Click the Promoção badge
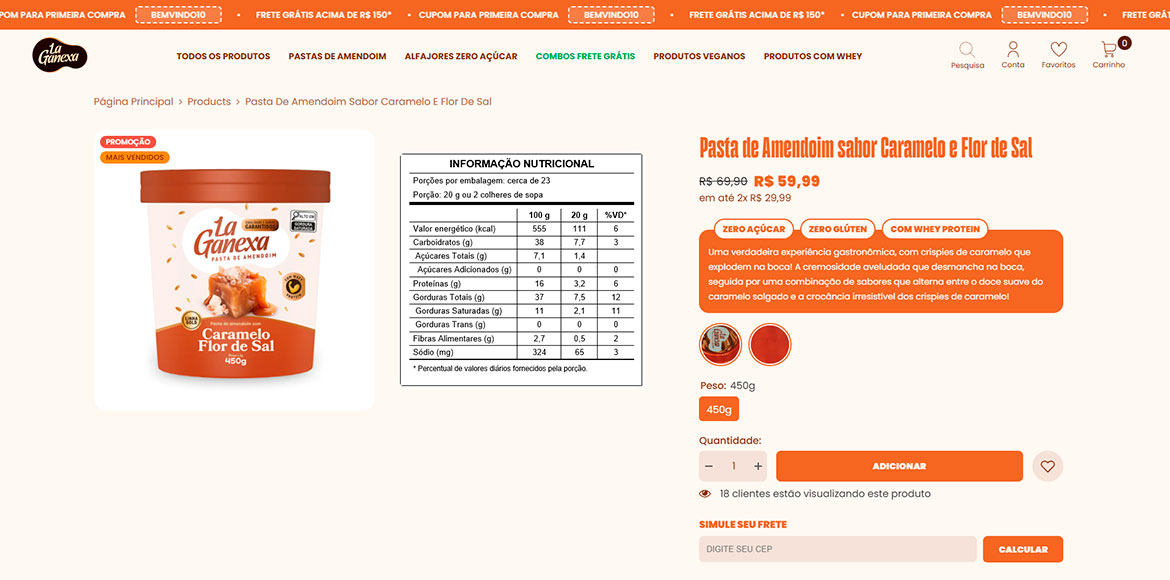The image size is (1170, 580). [x=128, y=142]
